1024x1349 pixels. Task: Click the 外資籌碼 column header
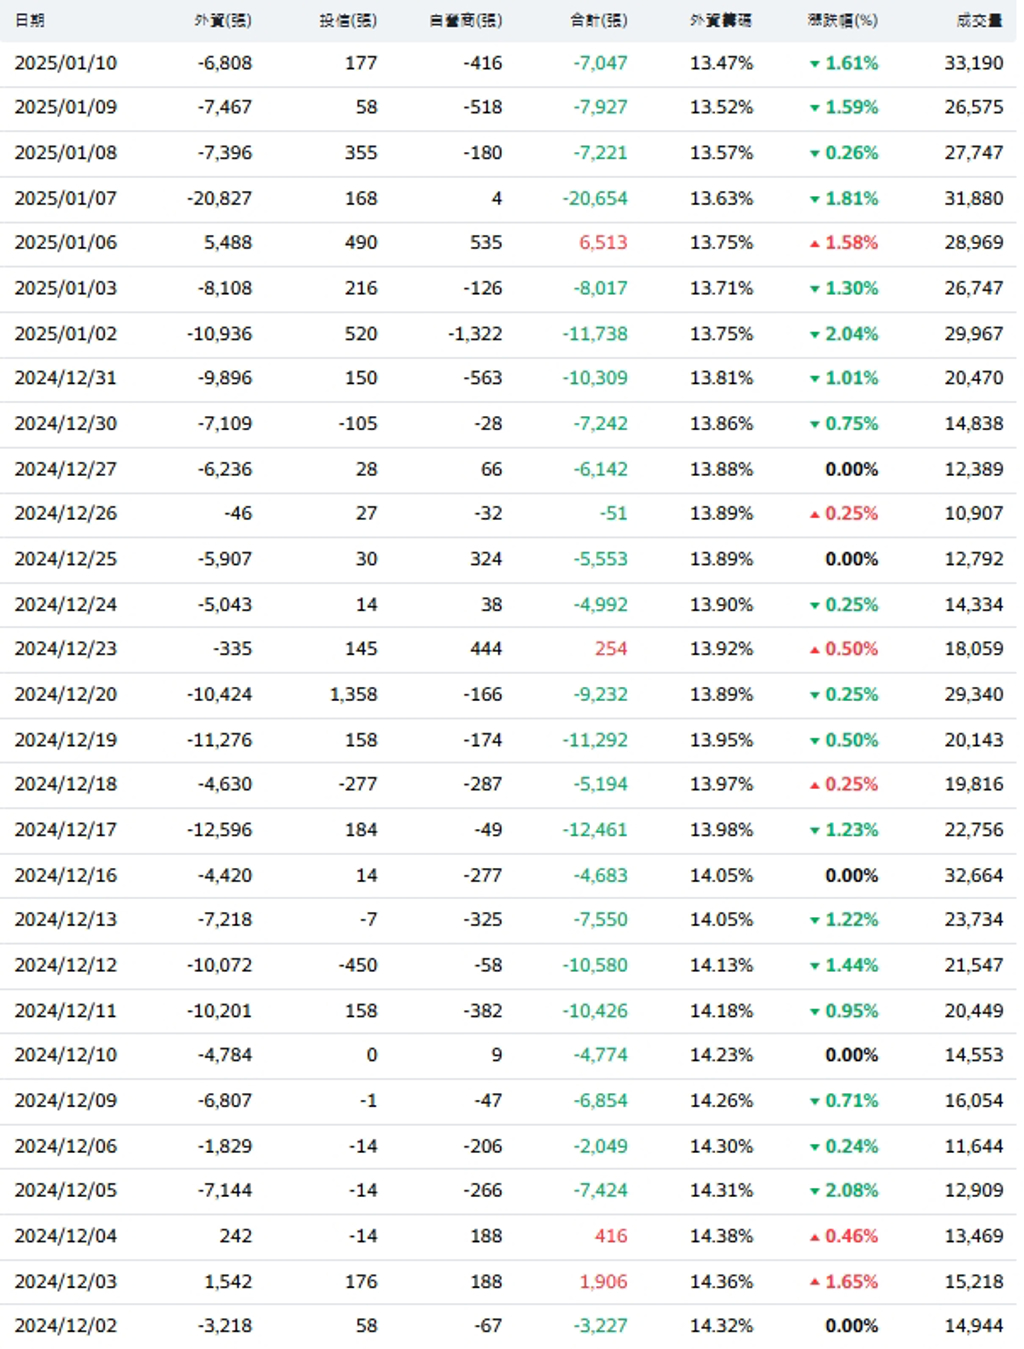(721, 20)
